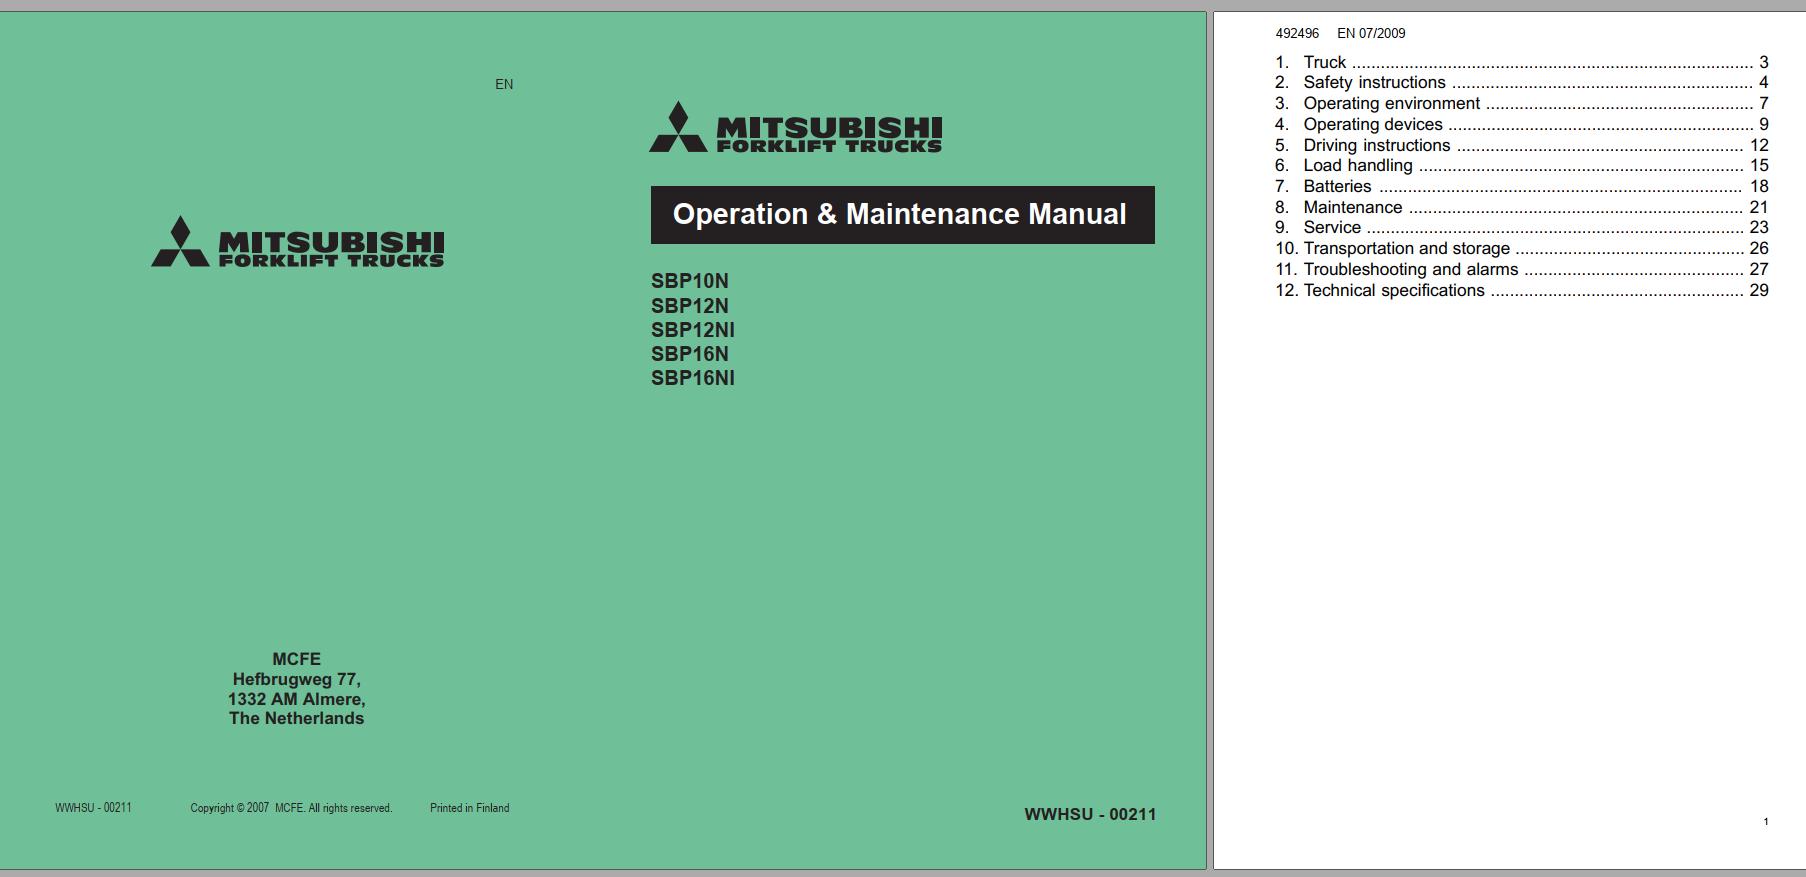Screen dimensions: 1806x877
Task: Click 'EN 07/2009' revision date
Action: [1371, 33]
